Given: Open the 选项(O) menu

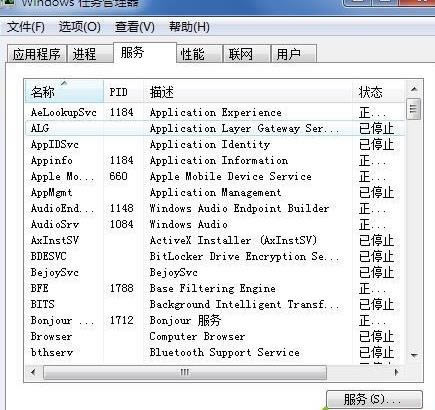Looking at the screenshot, I should coord(80,27).
